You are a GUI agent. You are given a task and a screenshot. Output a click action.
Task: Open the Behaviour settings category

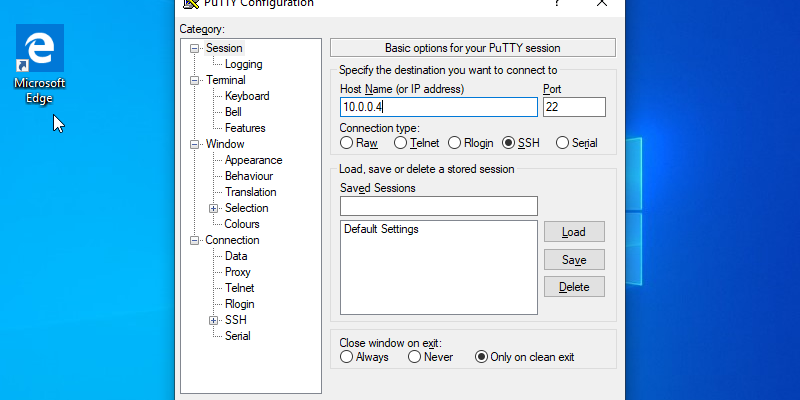pyautogui.click(x=248, y=176)
